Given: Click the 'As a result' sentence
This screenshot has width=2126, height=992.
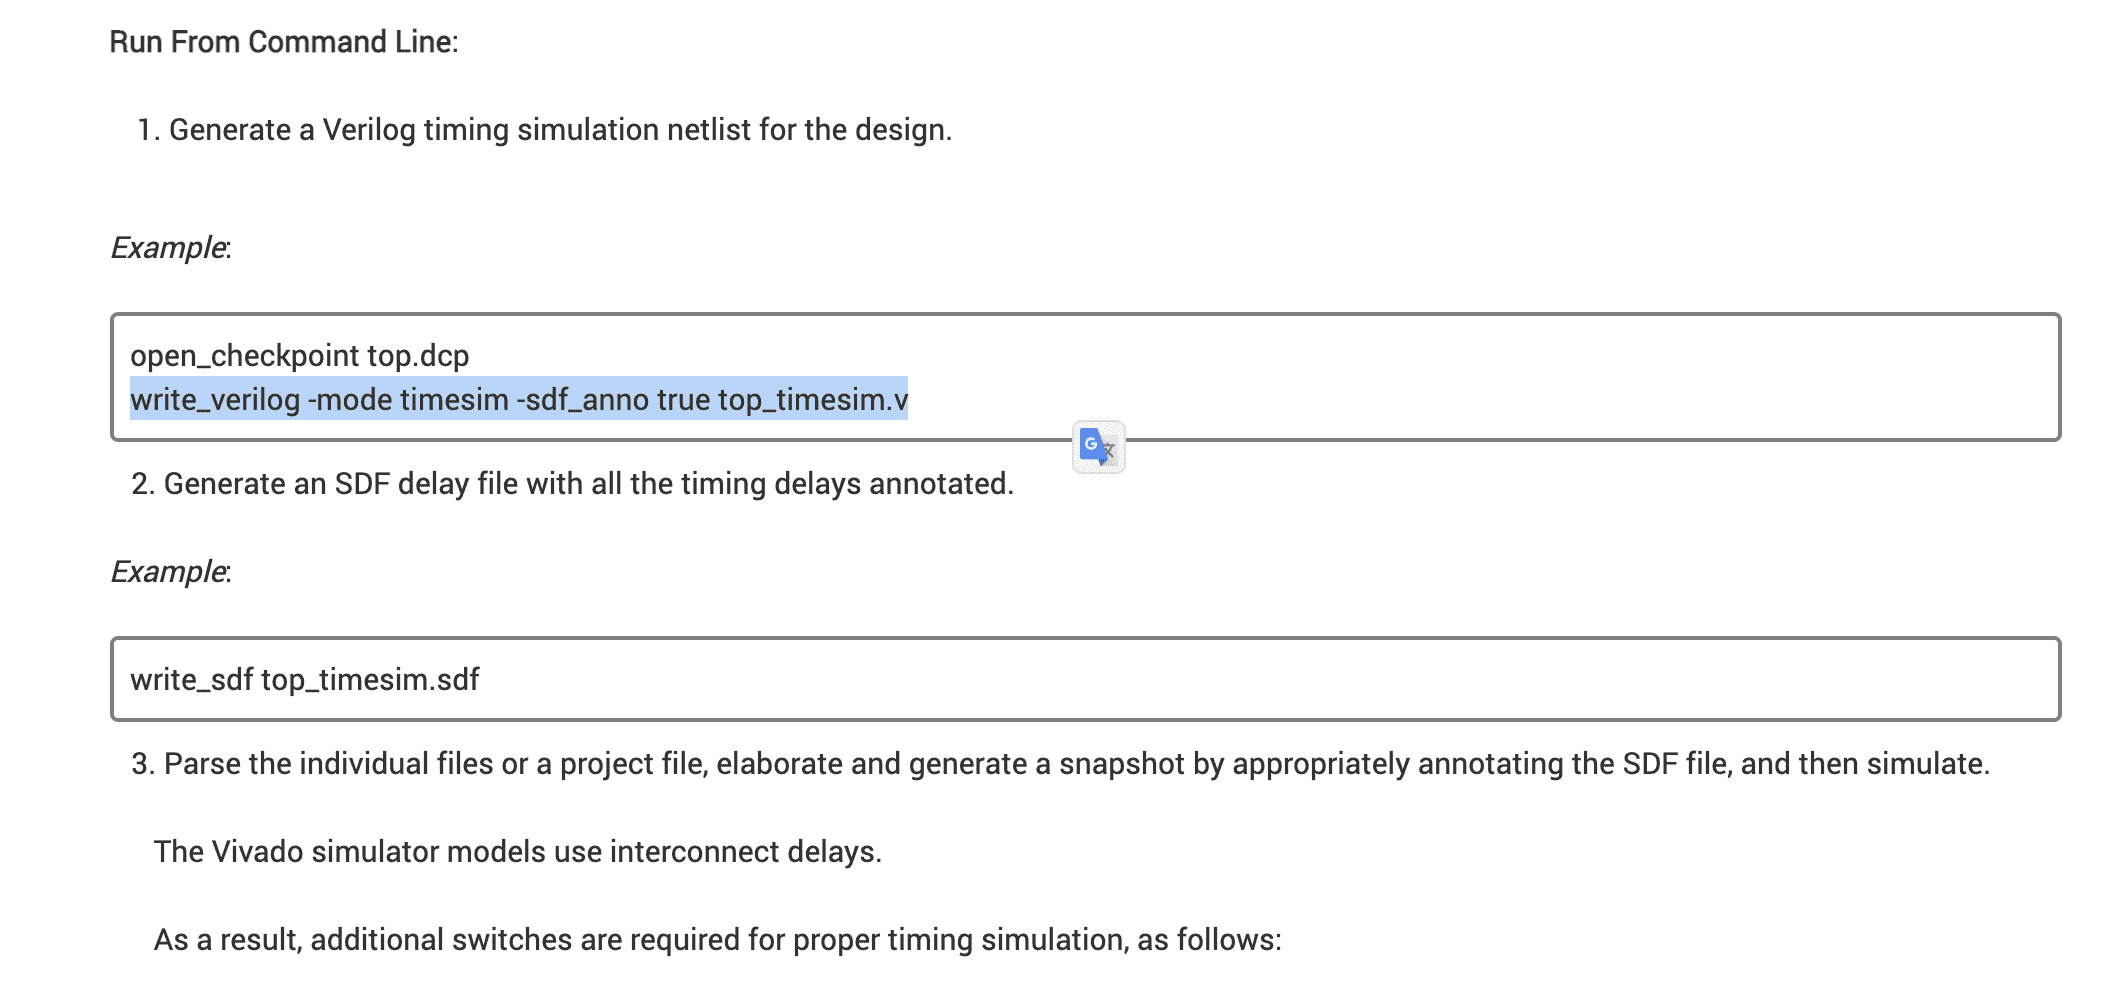Looking at the screenshot, I should pos(717,940).
